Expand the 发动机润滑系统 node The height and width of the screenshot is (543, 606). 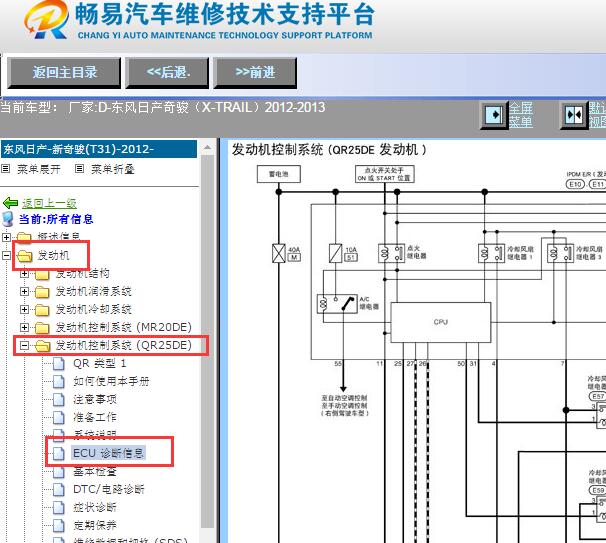coord(24,291)
